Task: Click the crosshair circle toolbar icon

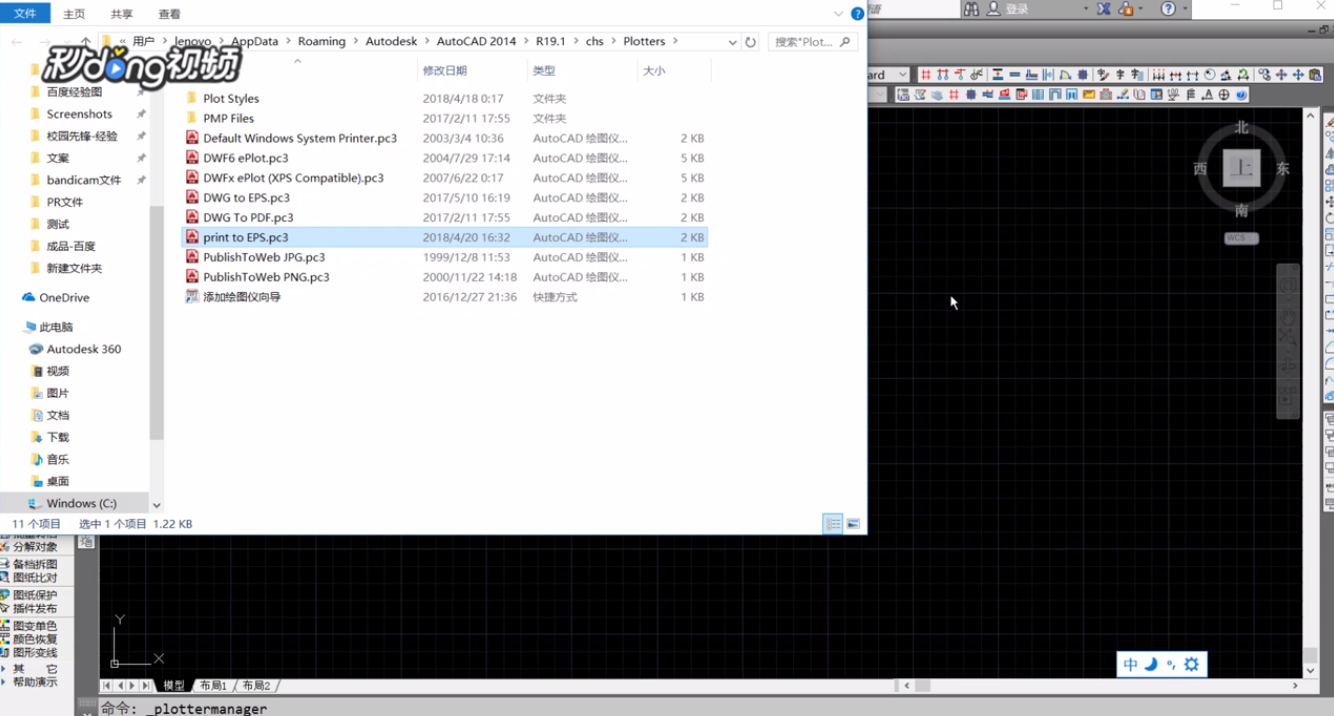Action: 1224,95
